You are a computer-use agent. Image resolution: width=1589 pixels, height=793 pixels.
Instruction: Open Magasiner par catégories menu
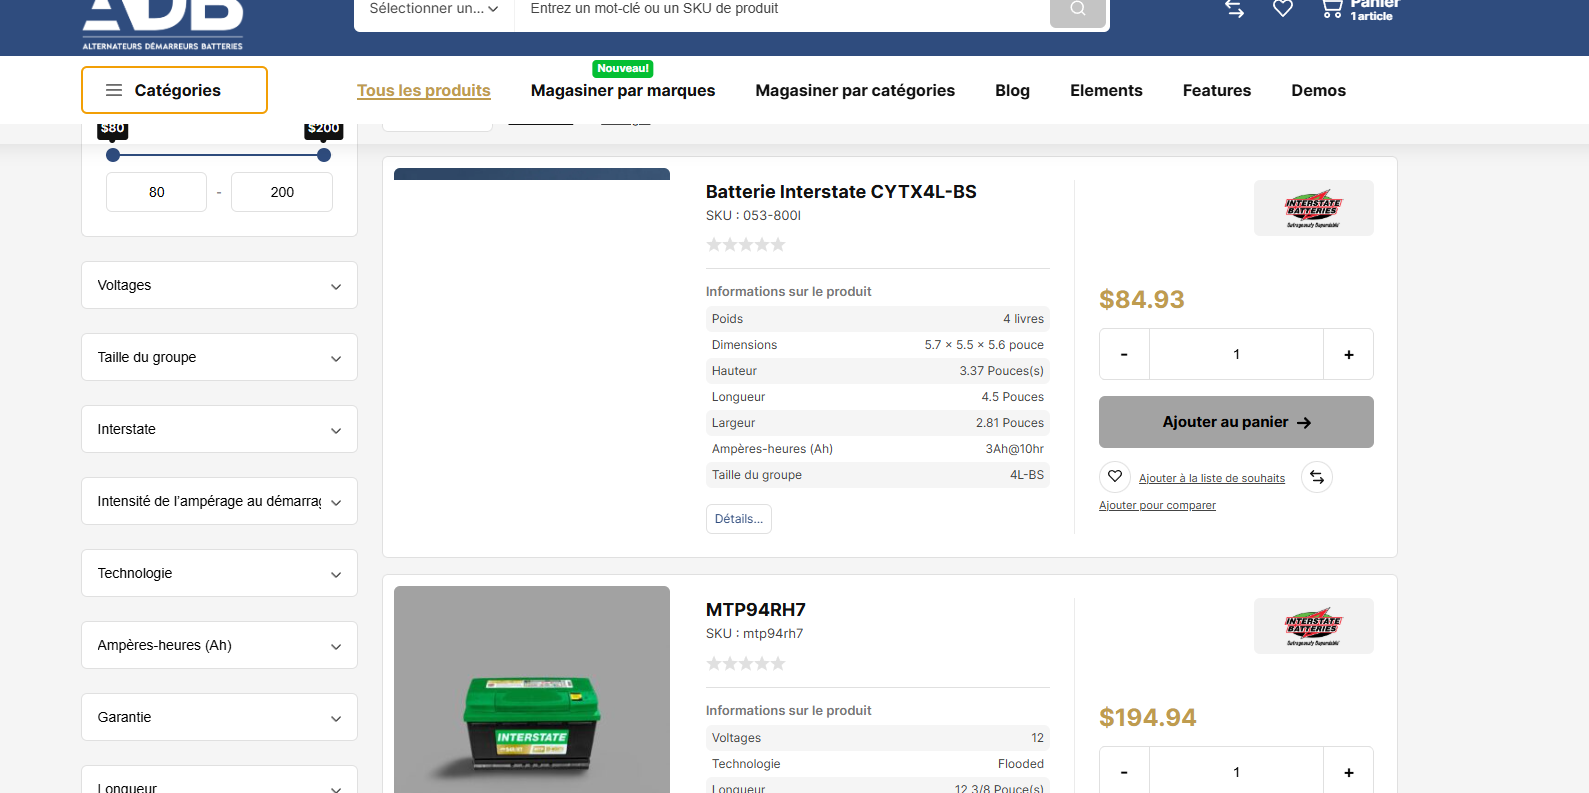click(855, 90)
